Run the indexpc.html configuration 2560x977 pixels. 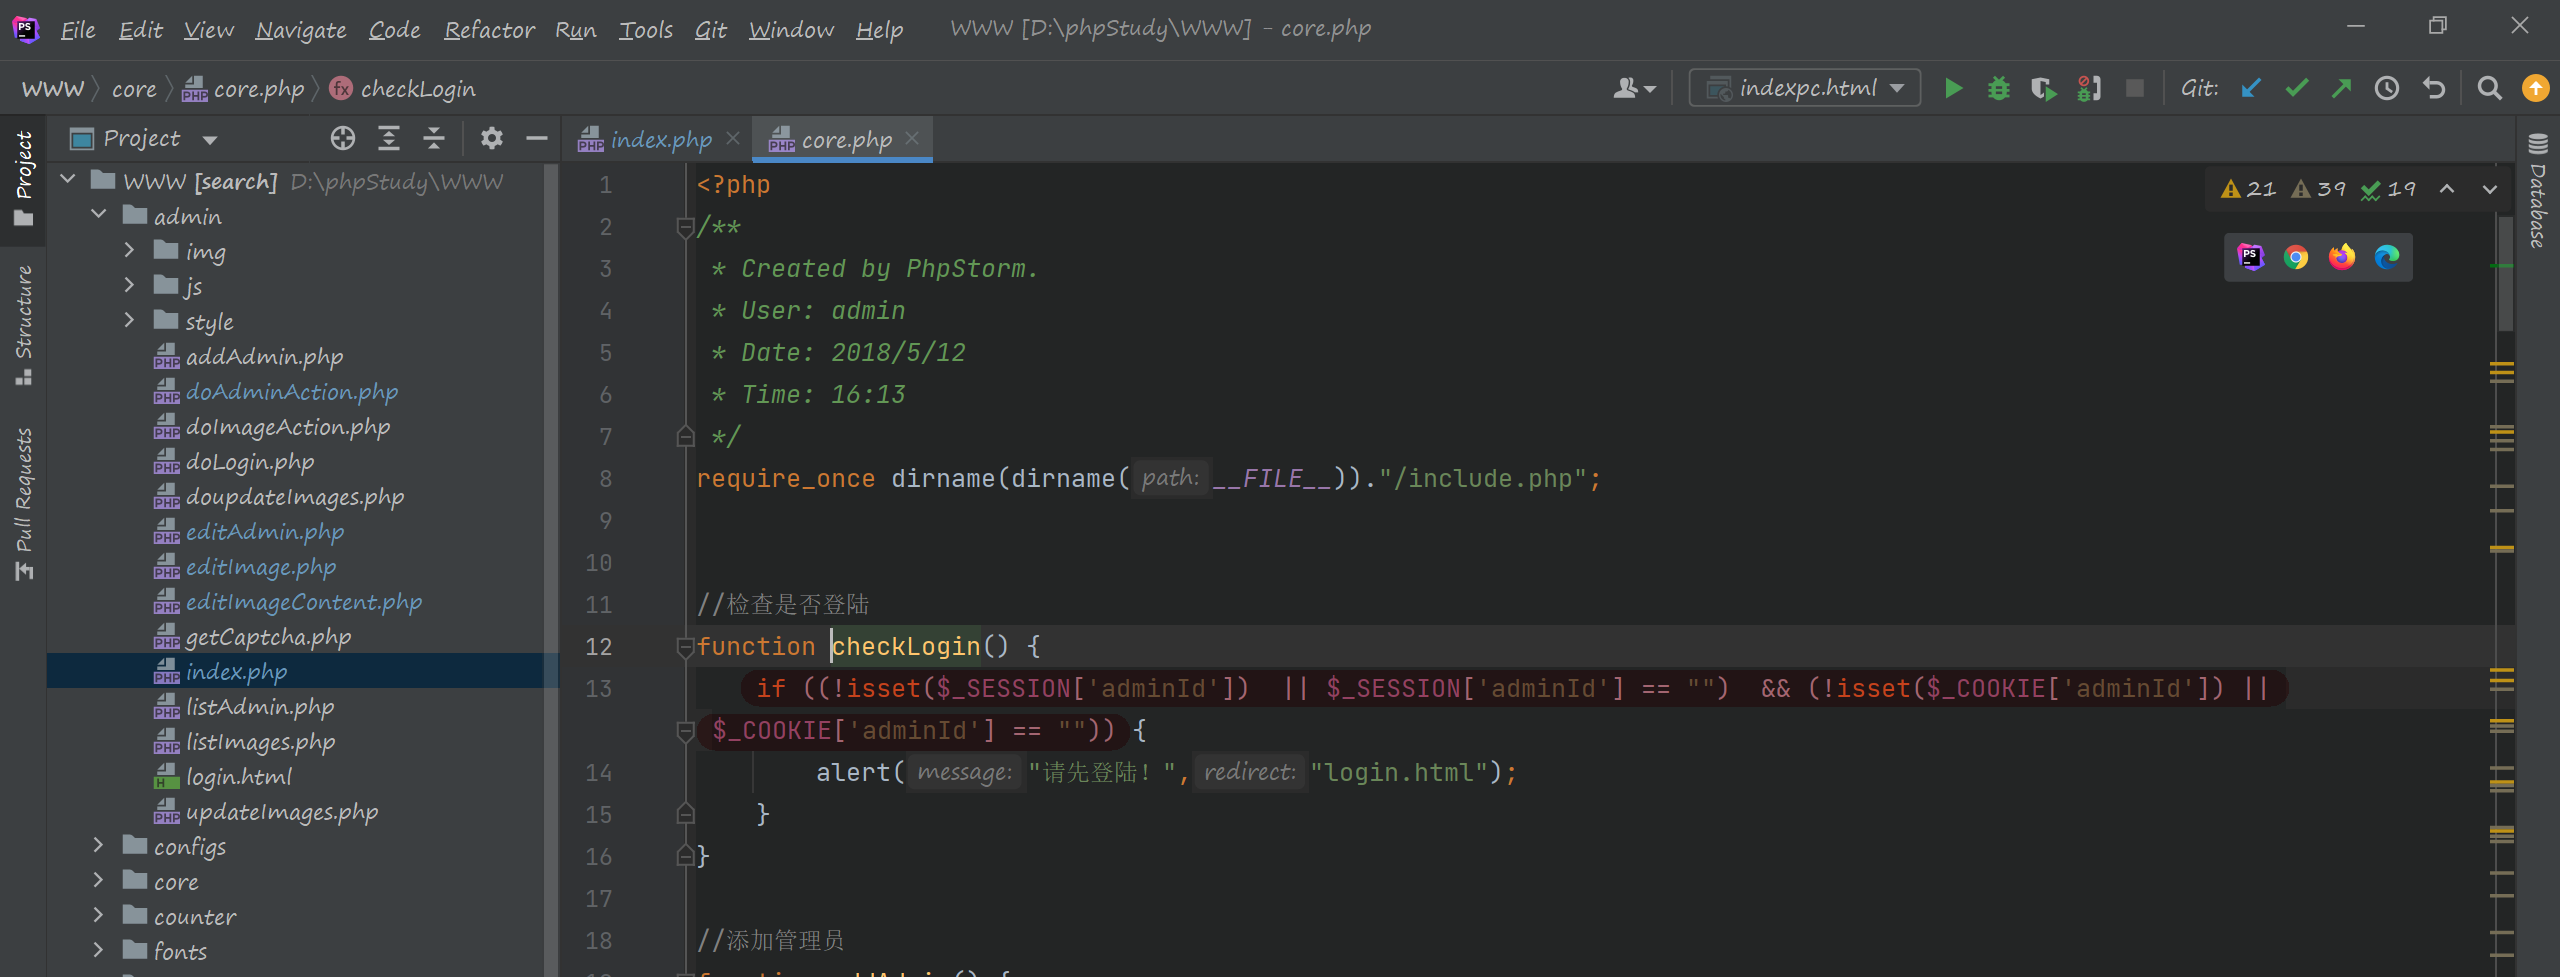click(x=1952, y=89)
